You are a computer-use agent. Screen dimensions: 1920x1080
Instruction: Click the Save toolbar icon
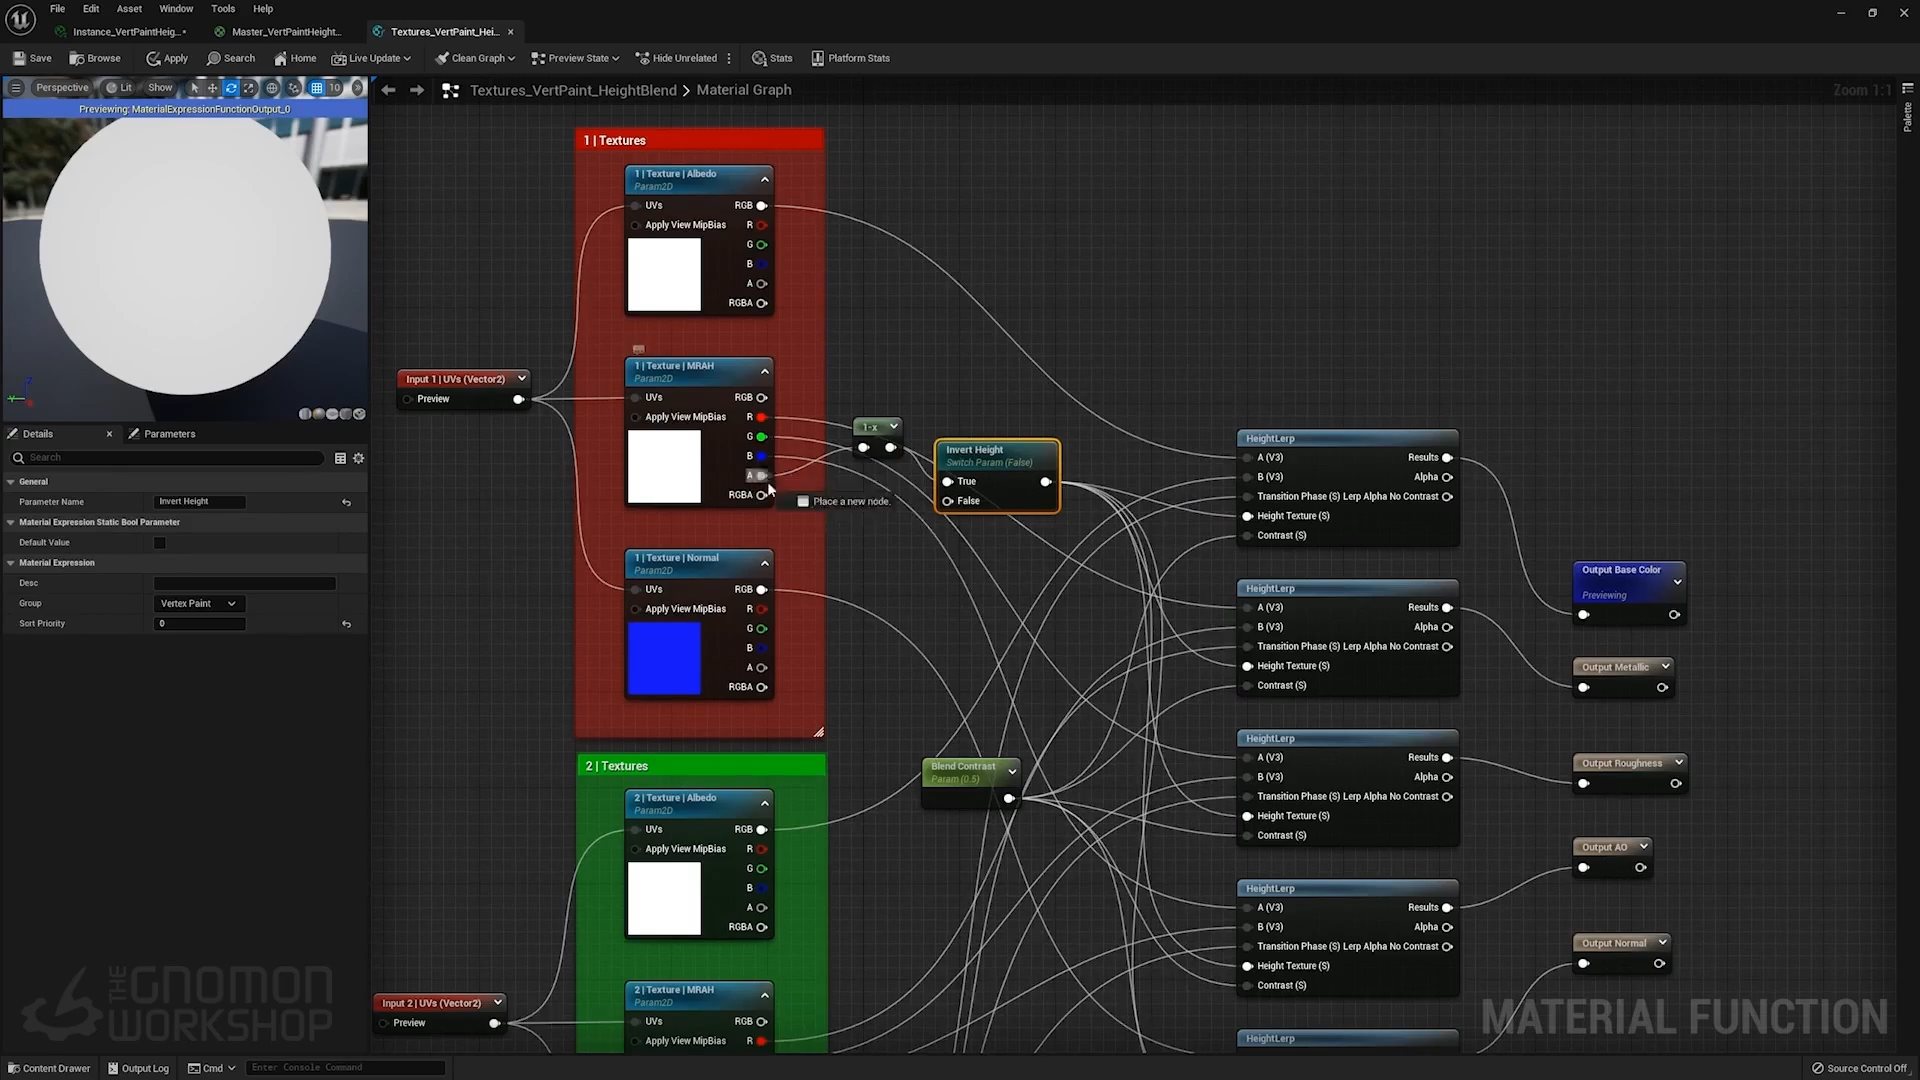[20, 58]
